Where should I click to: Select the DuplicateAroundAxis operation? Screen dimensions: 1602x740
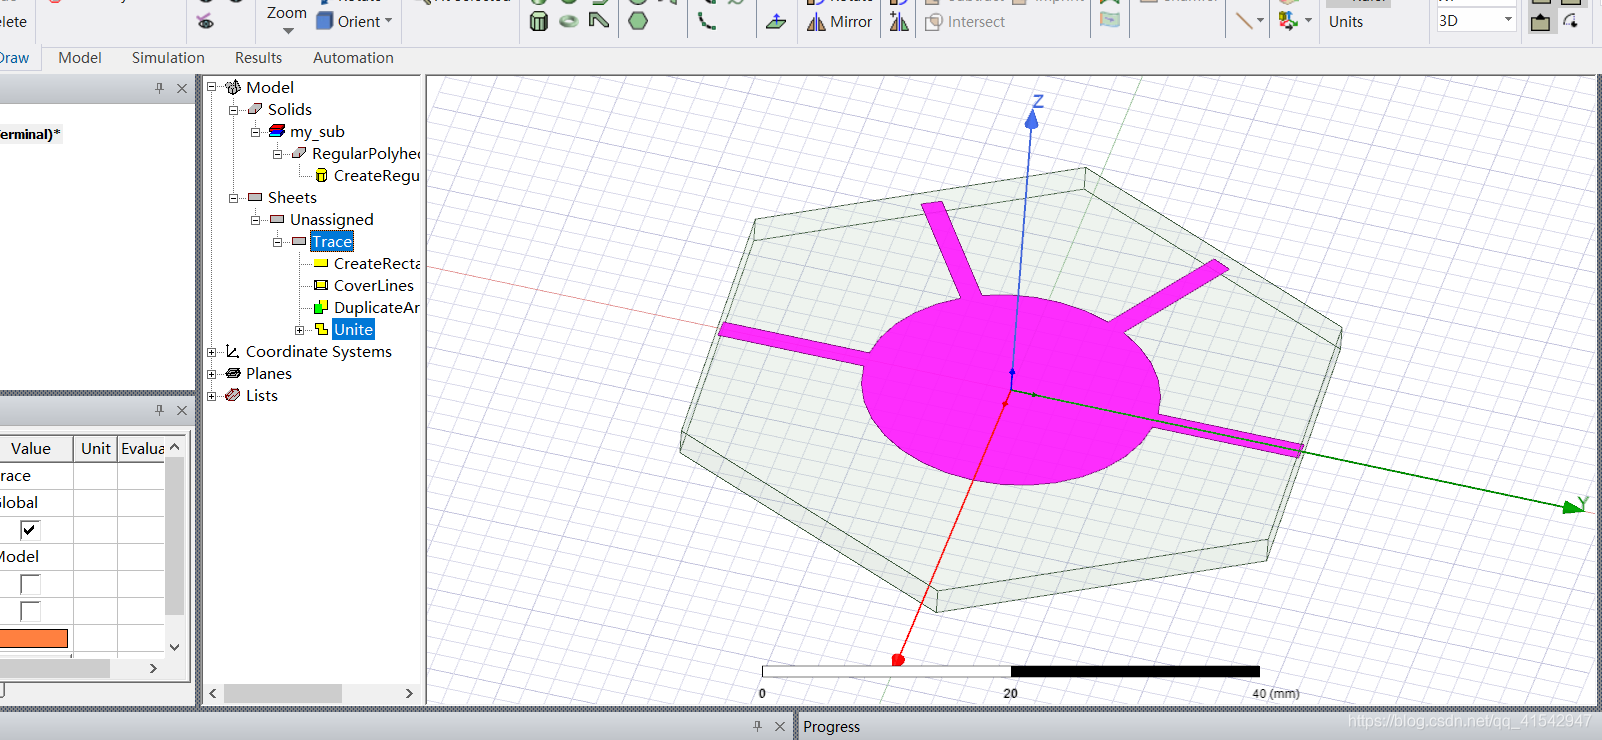coord(376,307)
